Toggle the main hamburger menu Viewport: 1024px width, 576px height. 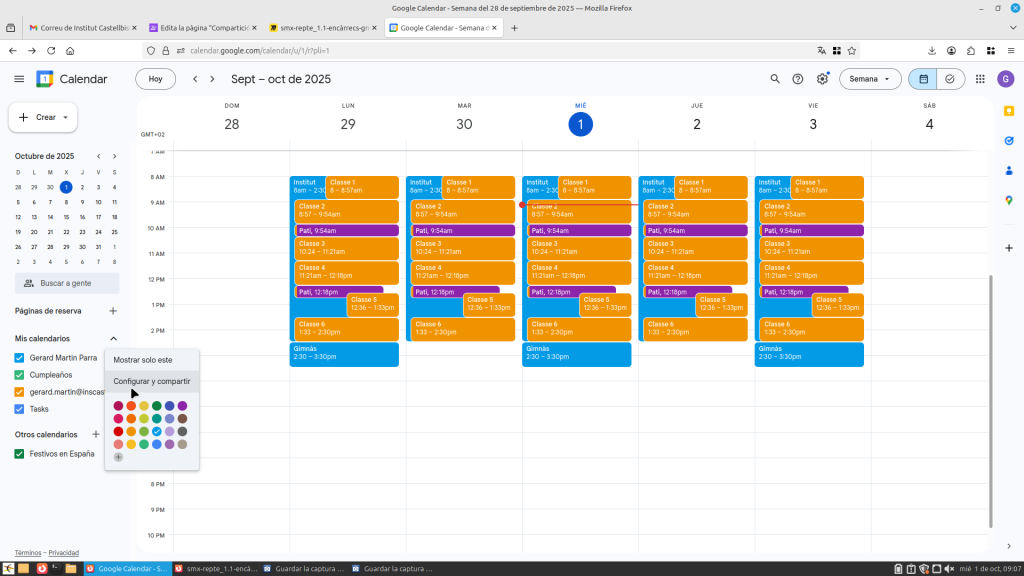coord(19,79)
